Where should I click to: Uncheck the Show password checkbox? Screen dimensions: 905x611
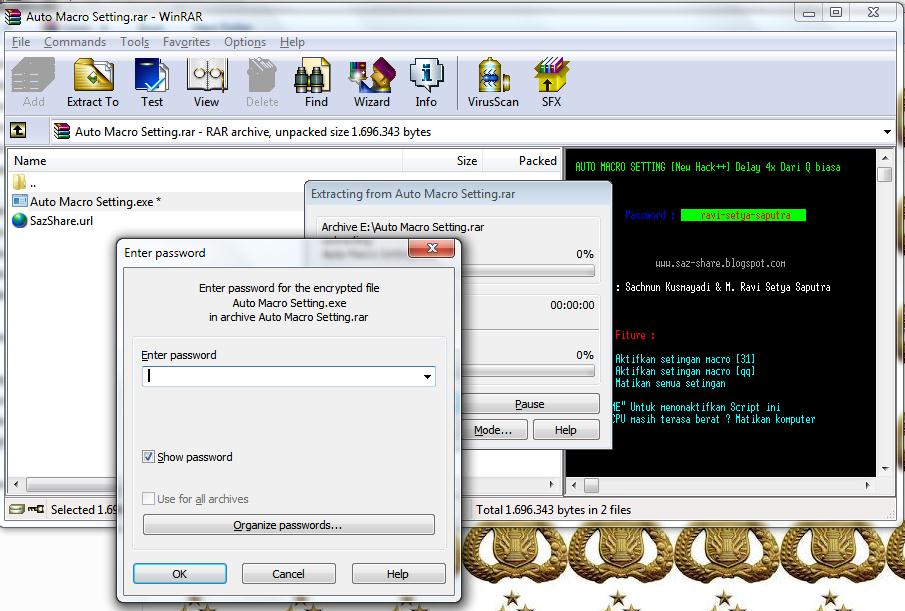[x=148, y=457]
